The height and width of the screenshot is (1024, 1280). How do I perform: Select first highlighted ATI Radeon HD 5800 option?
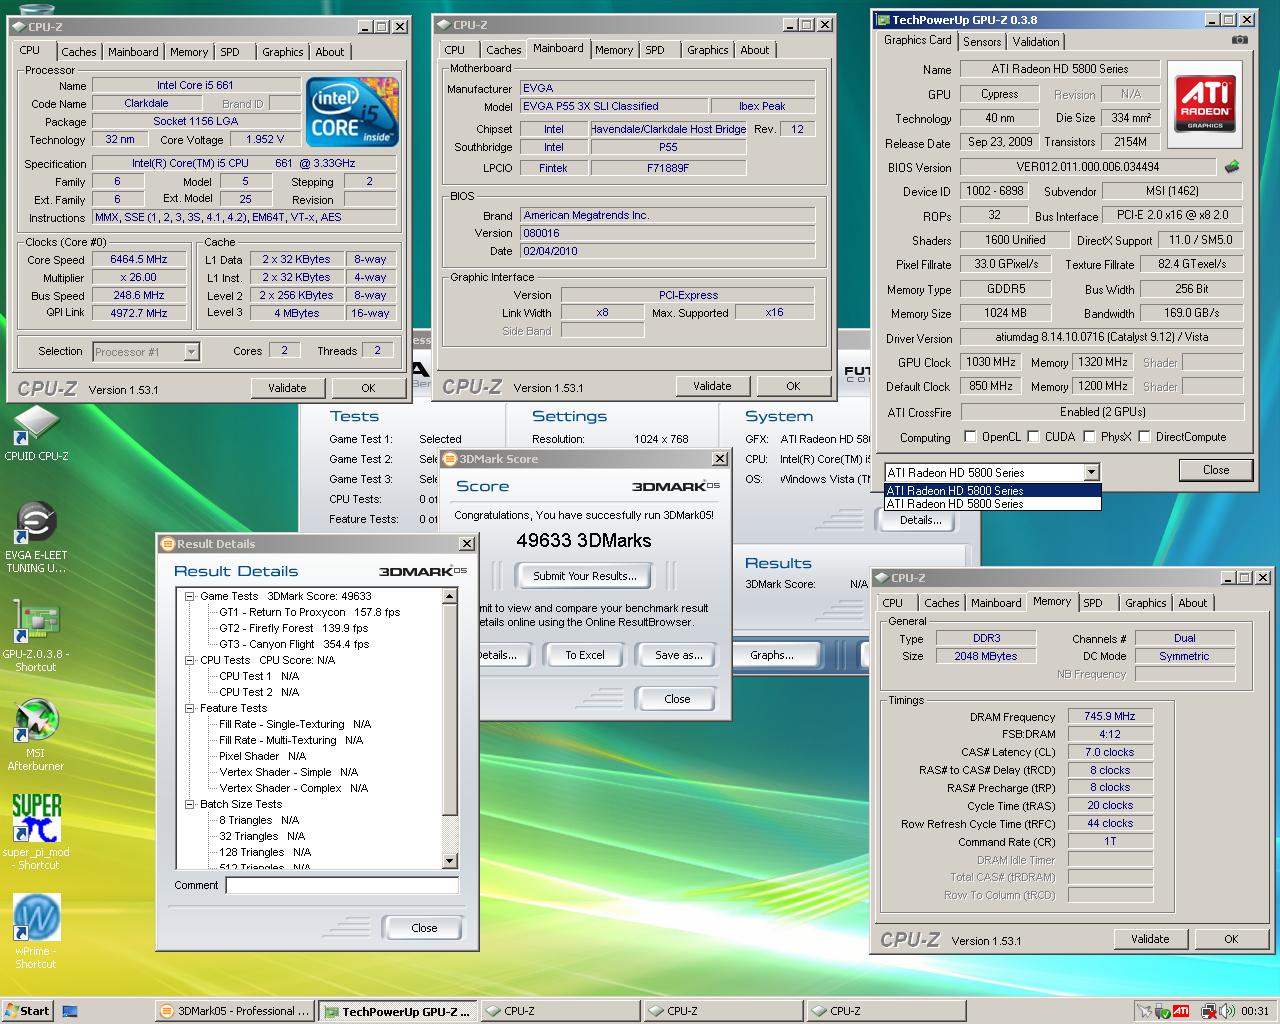click(992, 491)
